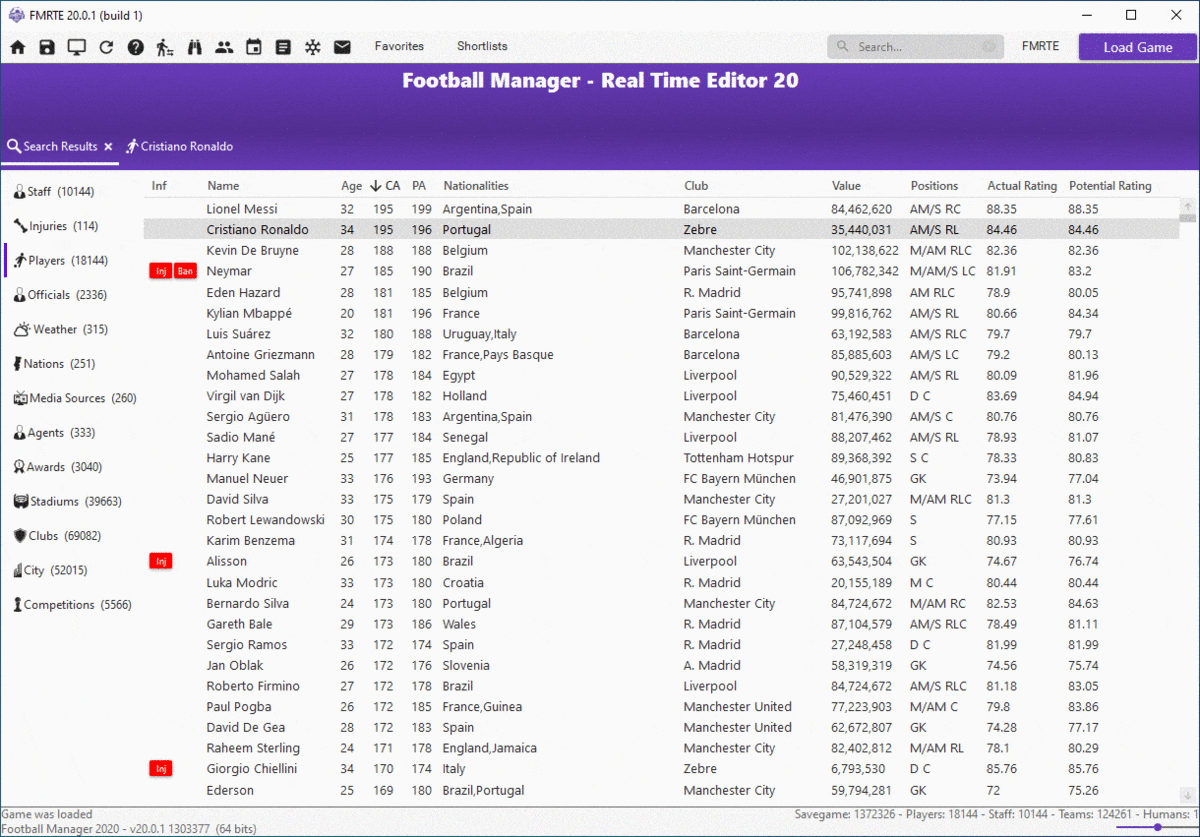
Task: Click Neymar's Inj status badge
Action: [x=160, y=271]
